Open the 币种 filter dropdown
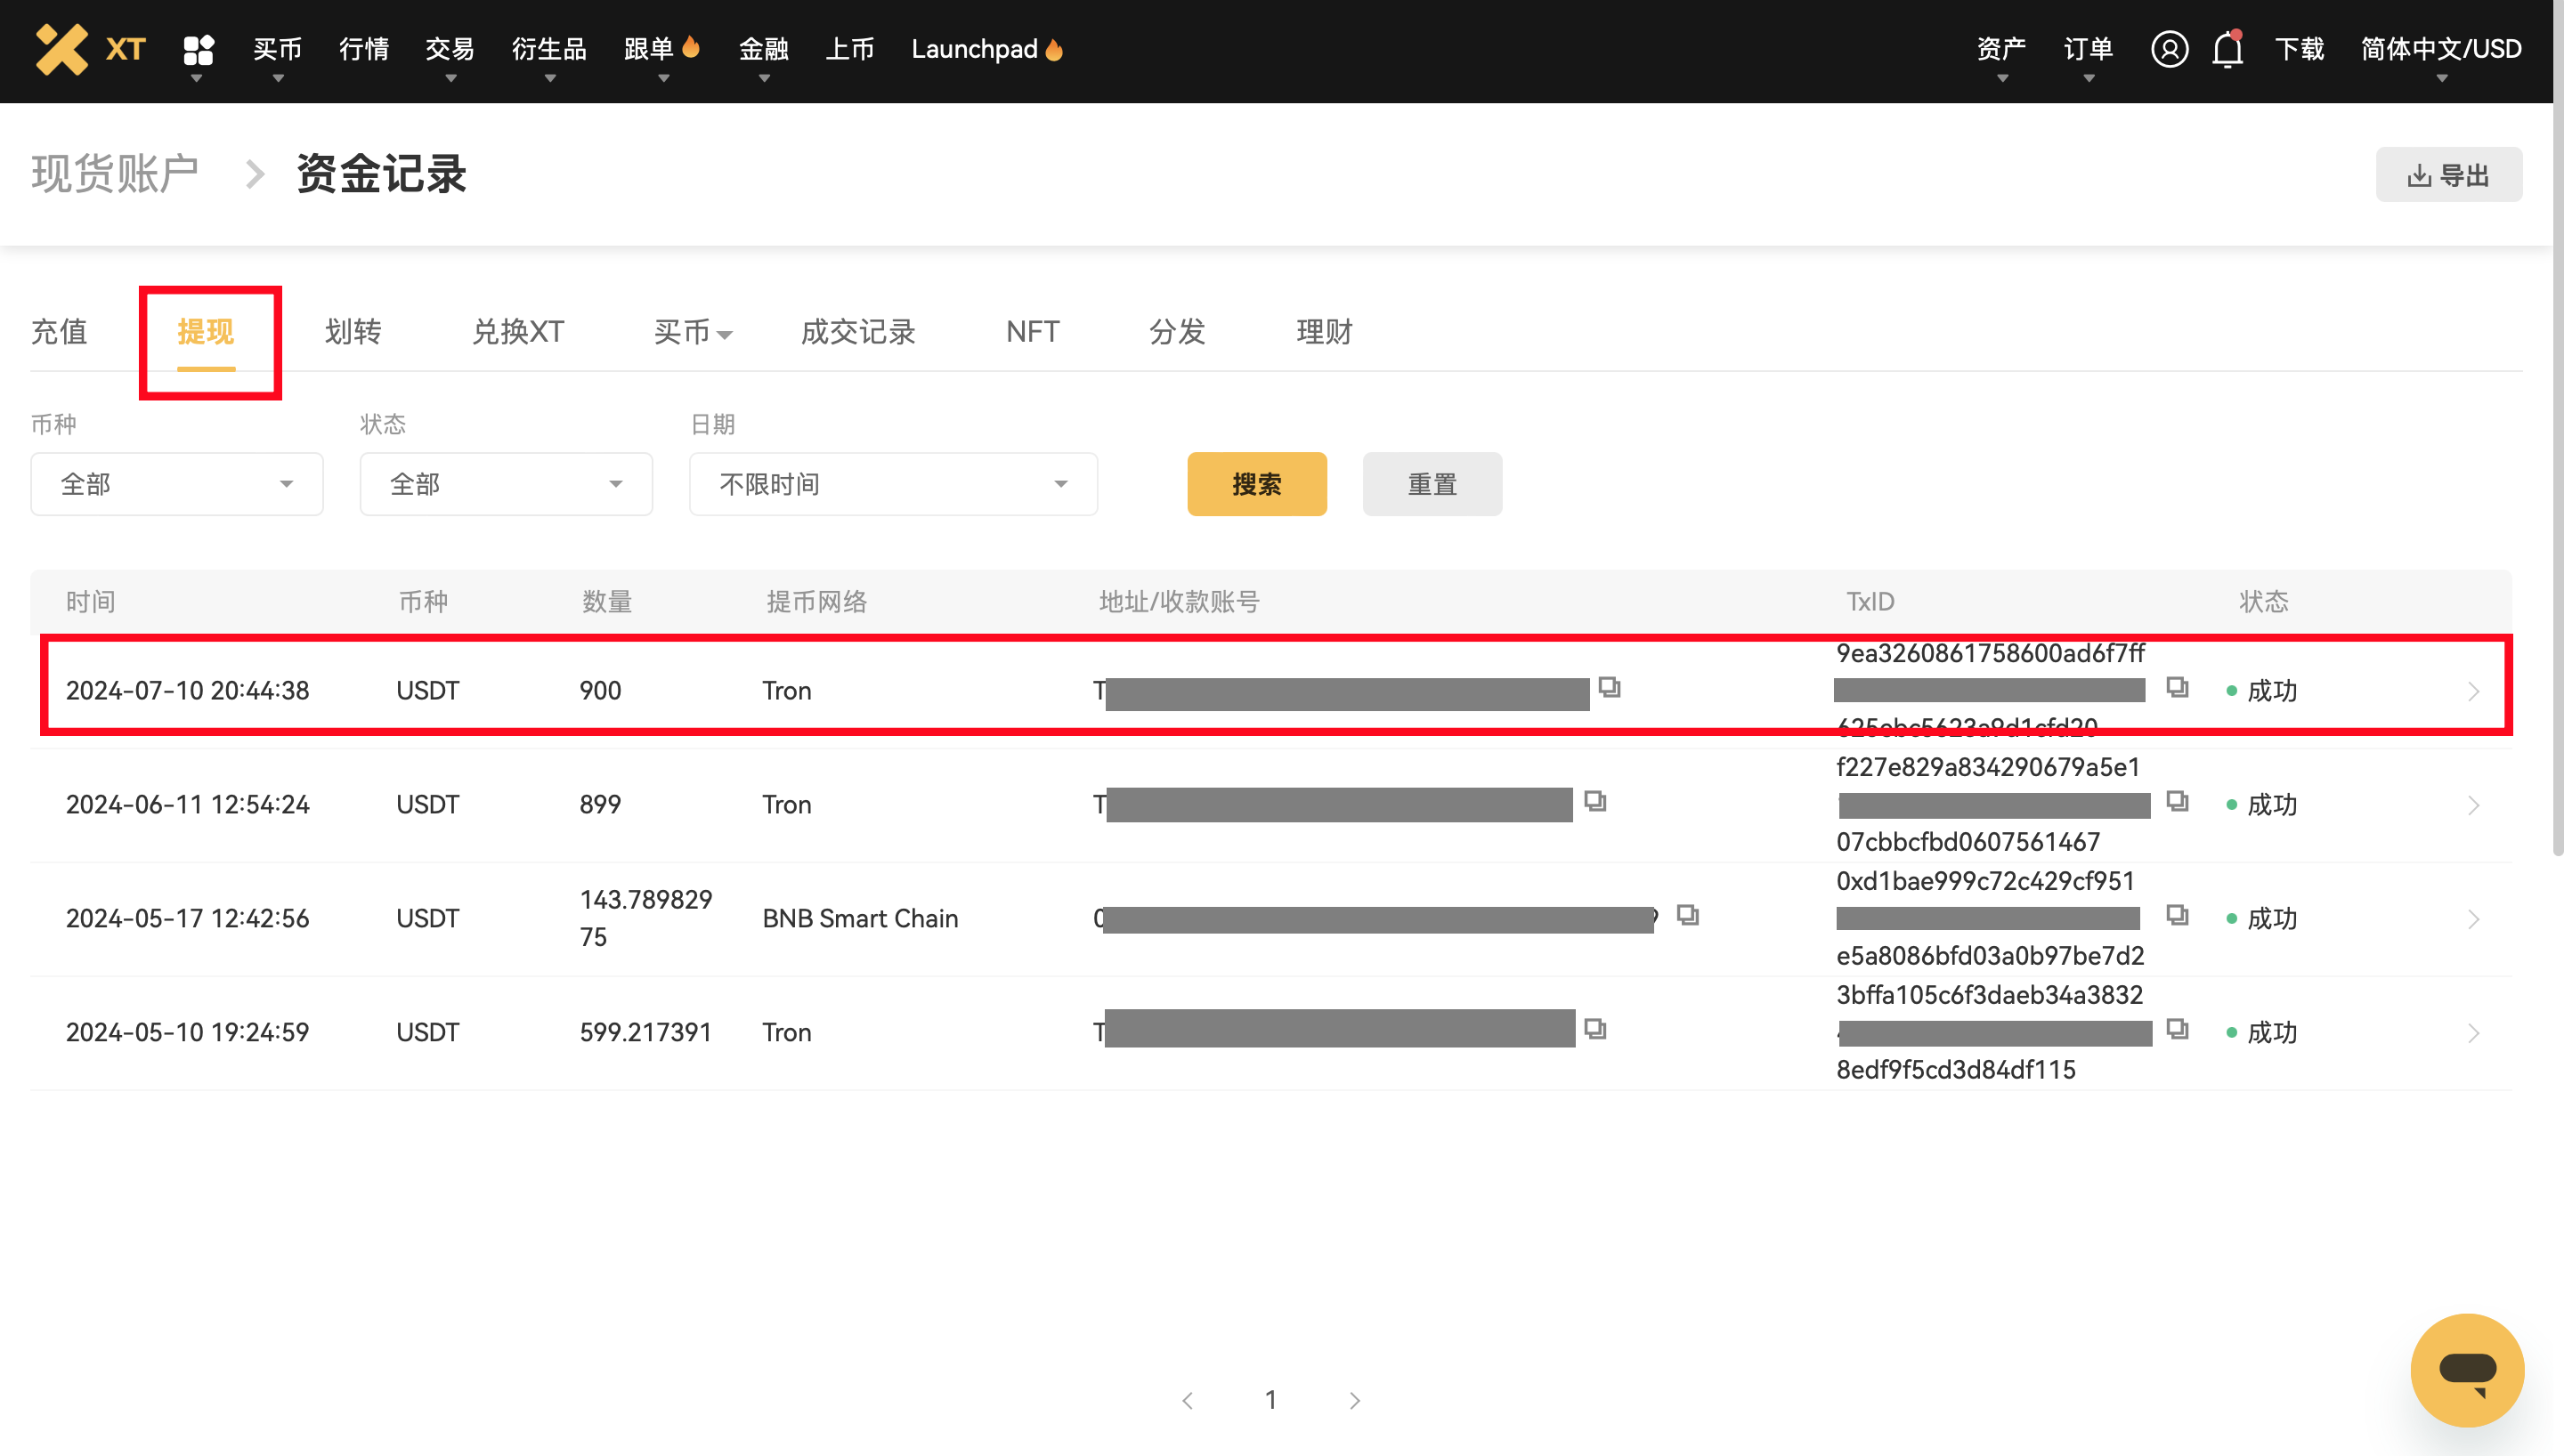The image size is (2564, 1456). tap(177, 484)
